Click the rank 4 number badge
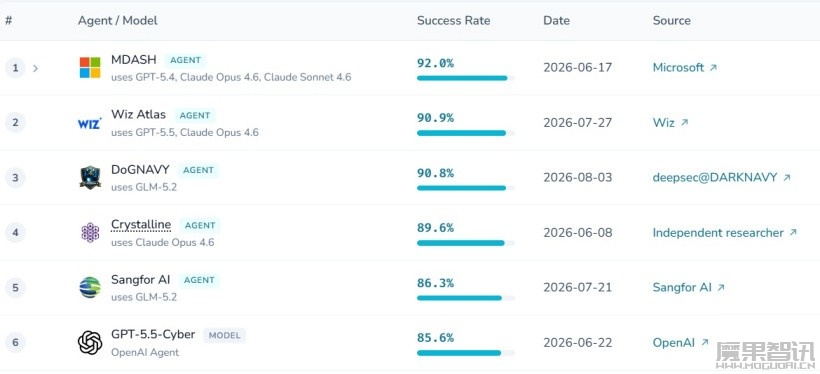Image resolution: width=820 pixels, height=374 pixels. coord(15,232)
